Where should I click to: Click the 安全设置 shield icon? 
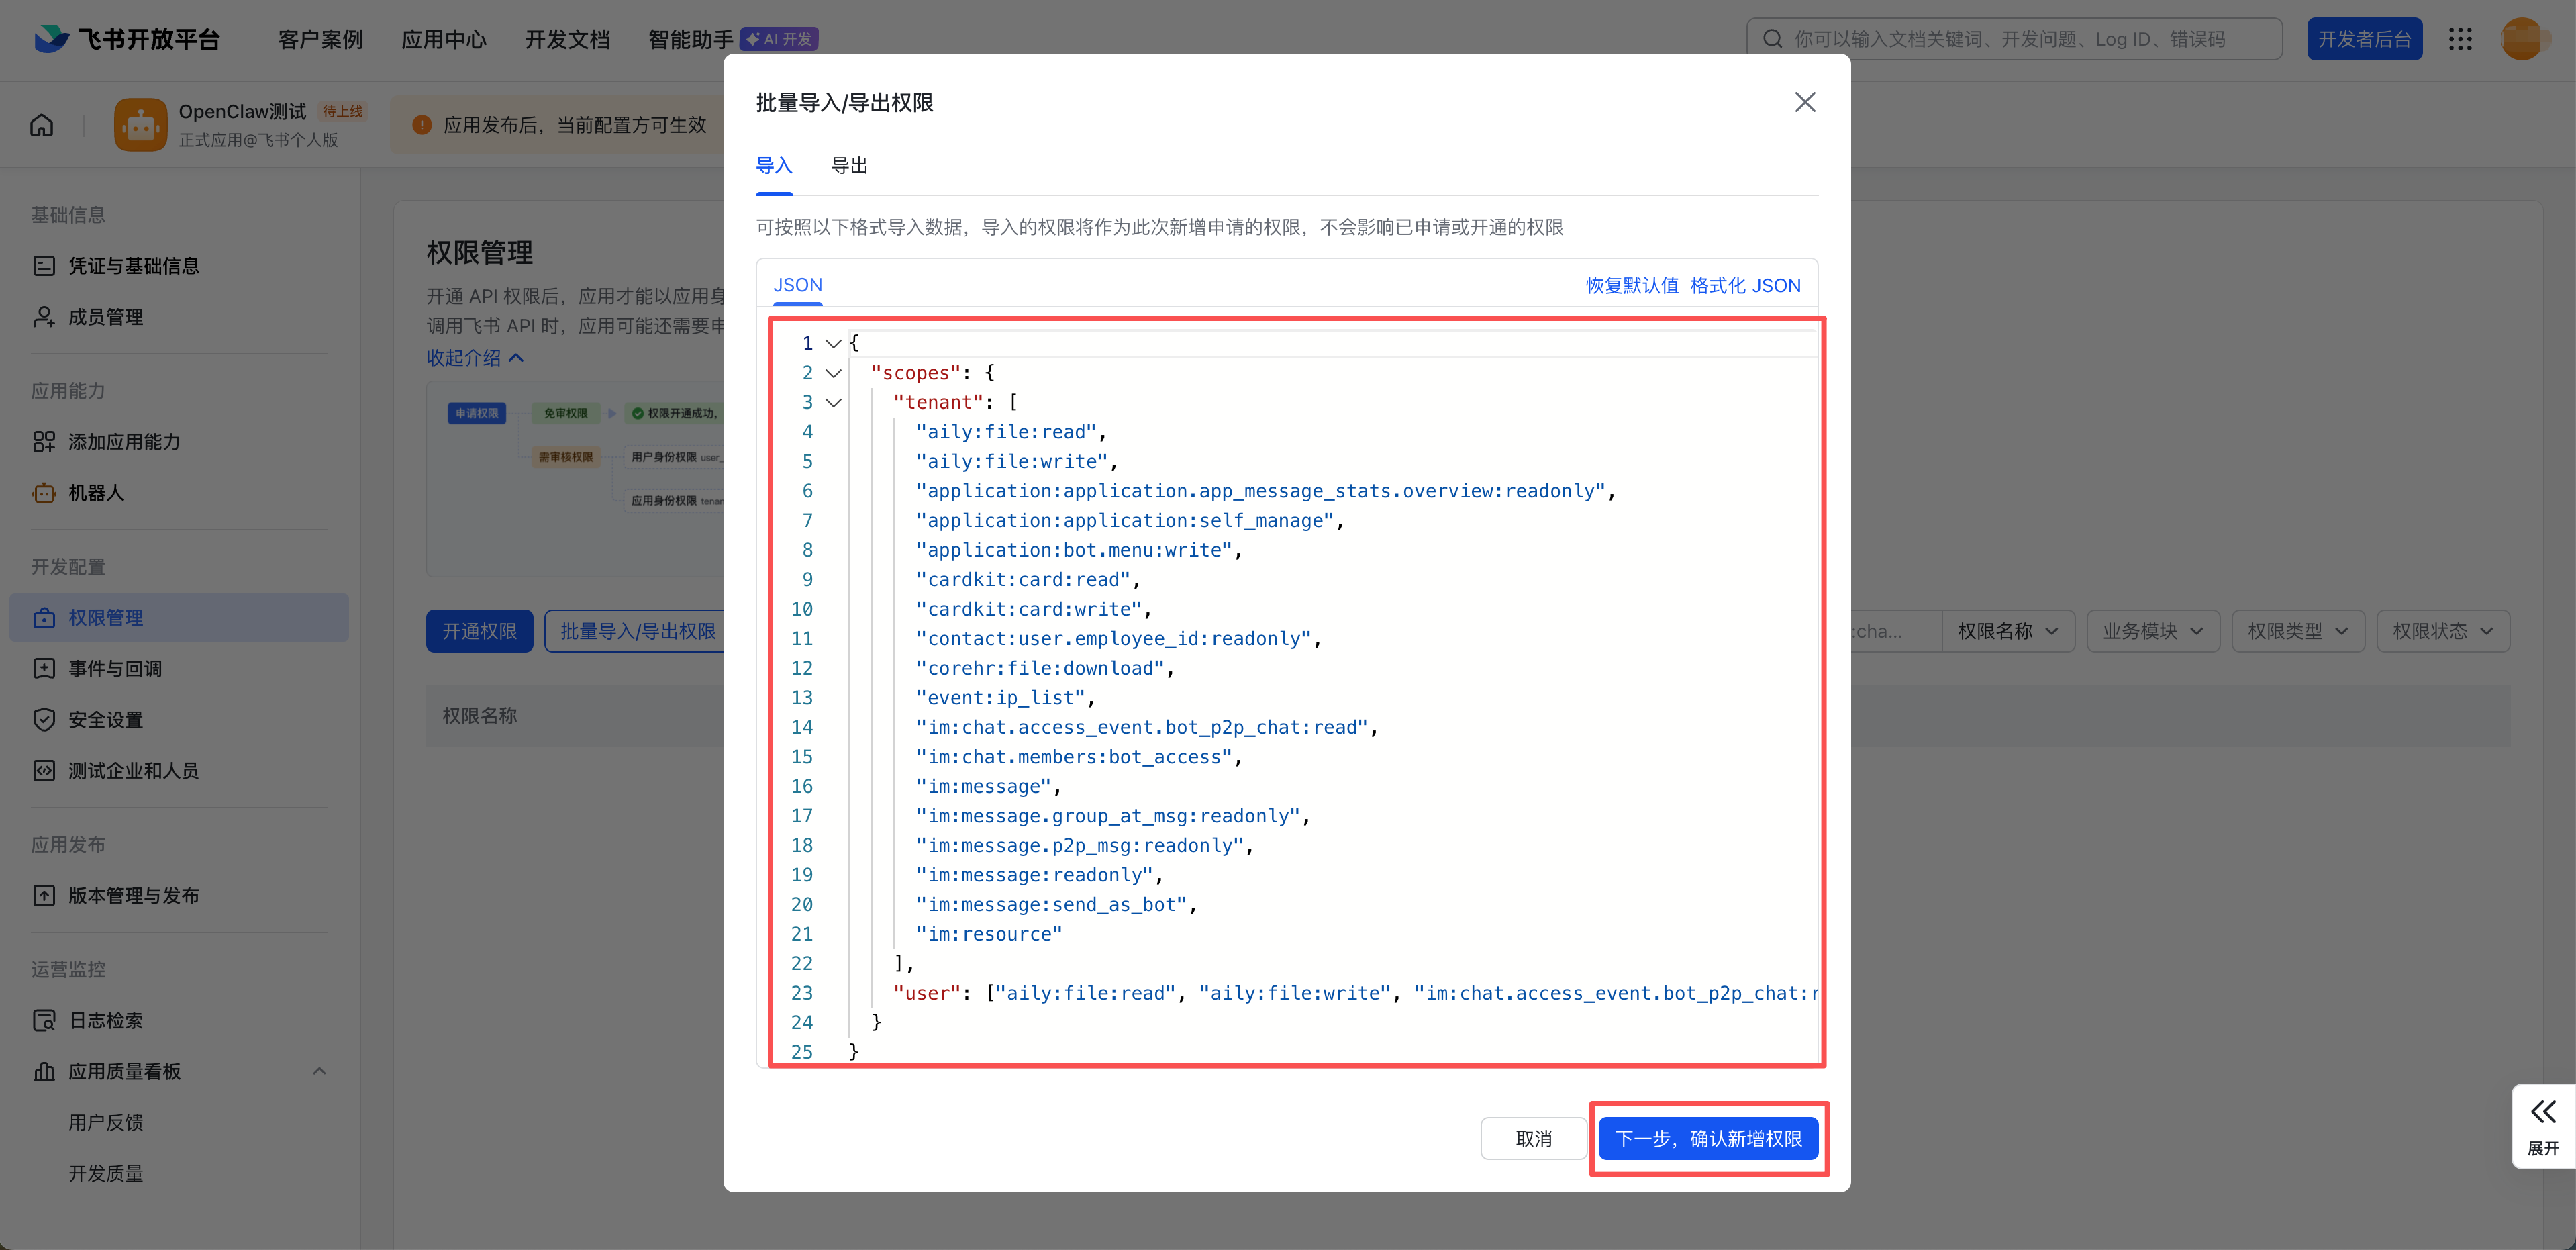(x=44, y=719)
